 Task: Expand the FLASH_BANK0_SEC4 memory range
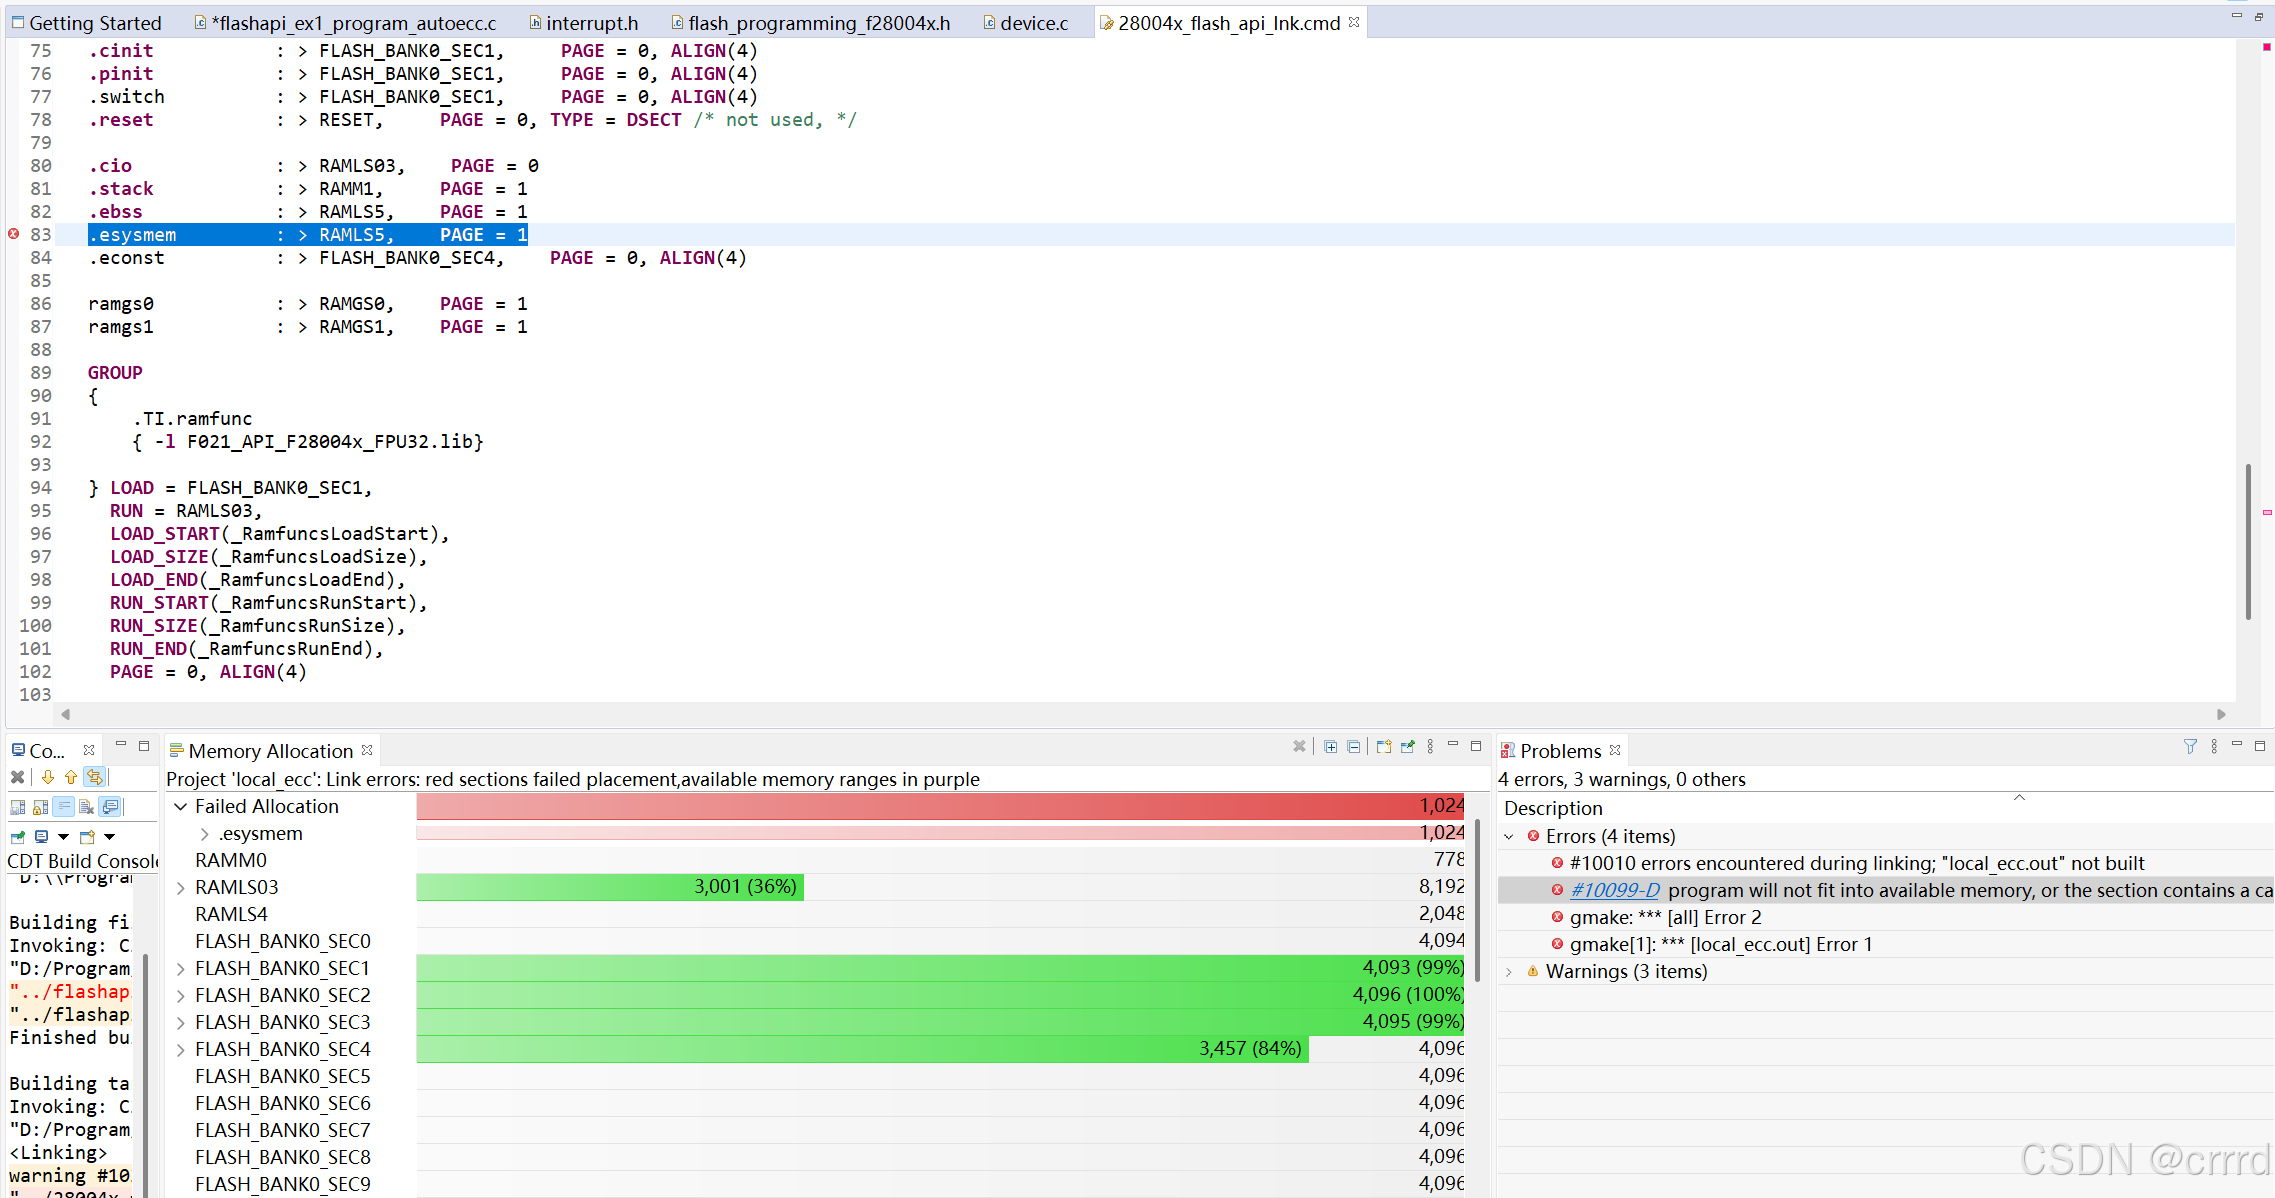(181, 1049)
